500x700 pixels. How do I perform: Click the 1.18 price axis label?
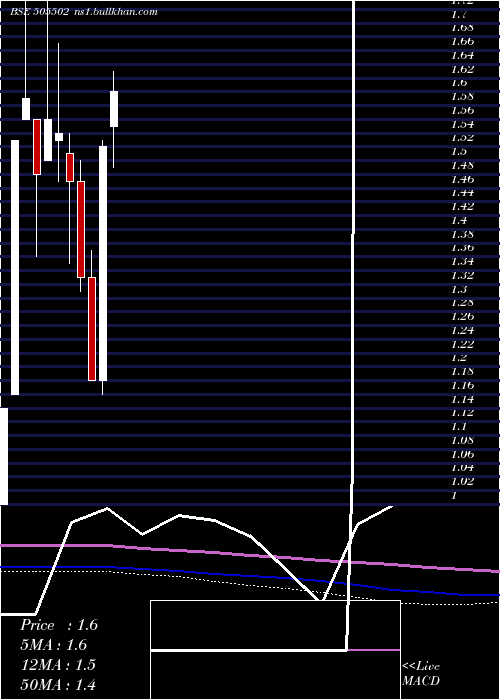tap(462, 371)
